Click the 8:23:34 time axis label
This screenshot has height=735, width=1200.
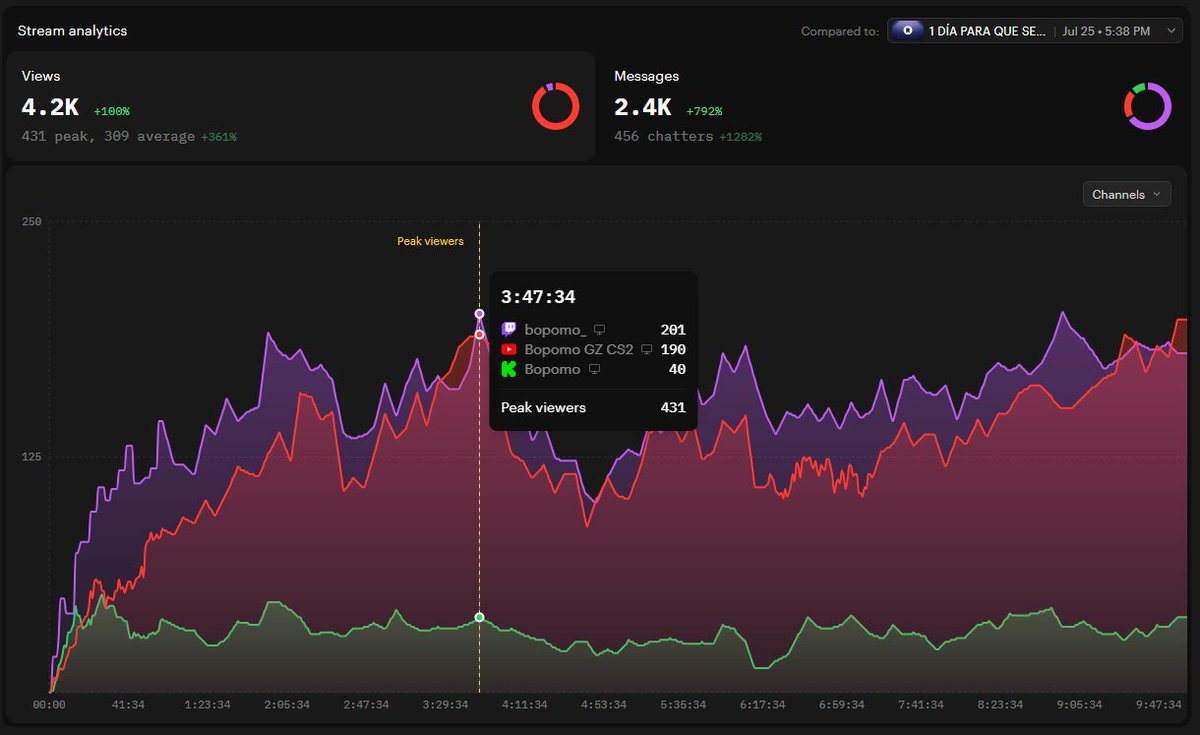point(1000,704)
